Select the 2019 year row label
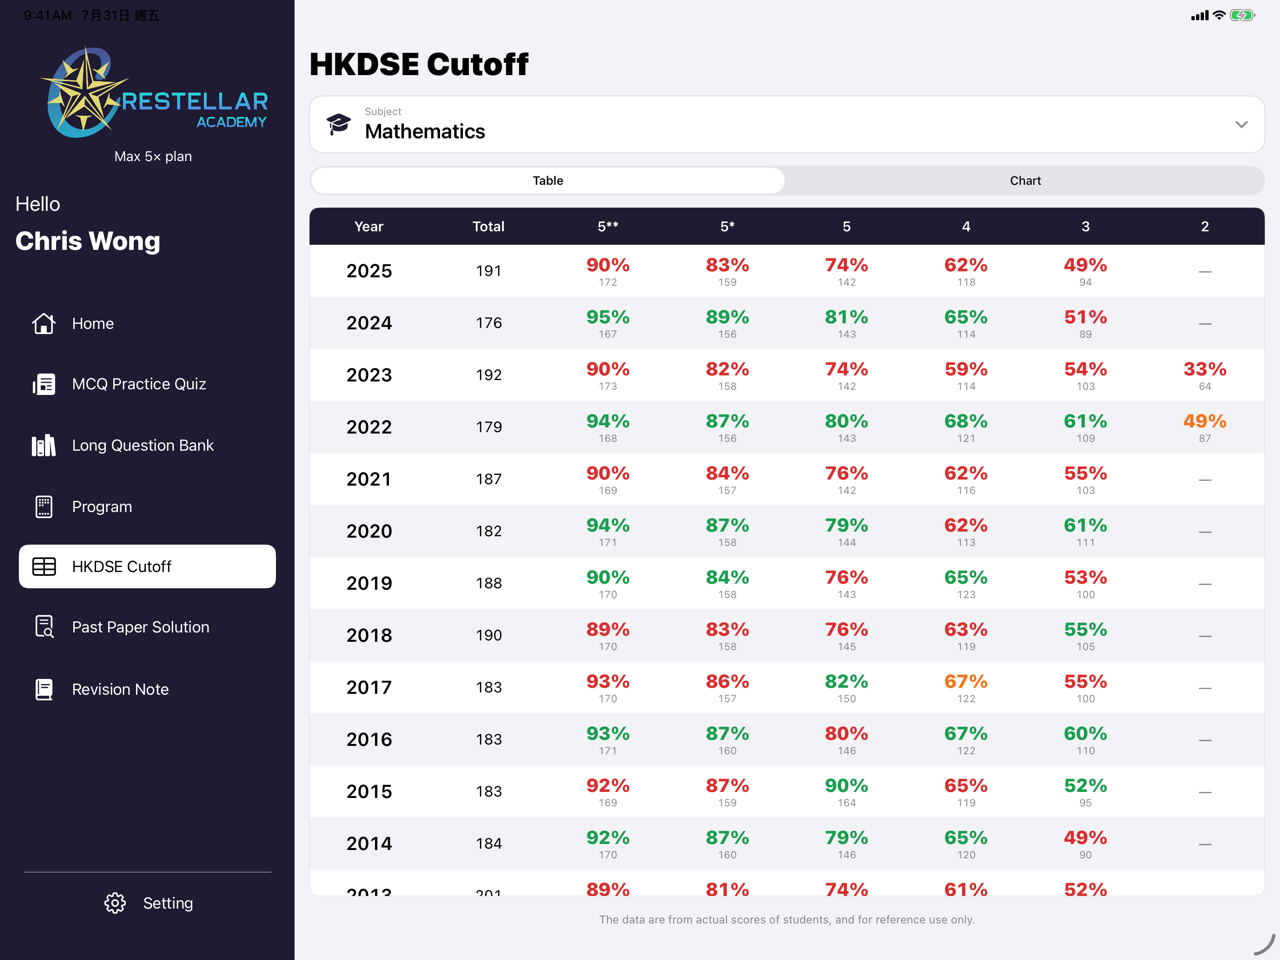 [369, 583]
